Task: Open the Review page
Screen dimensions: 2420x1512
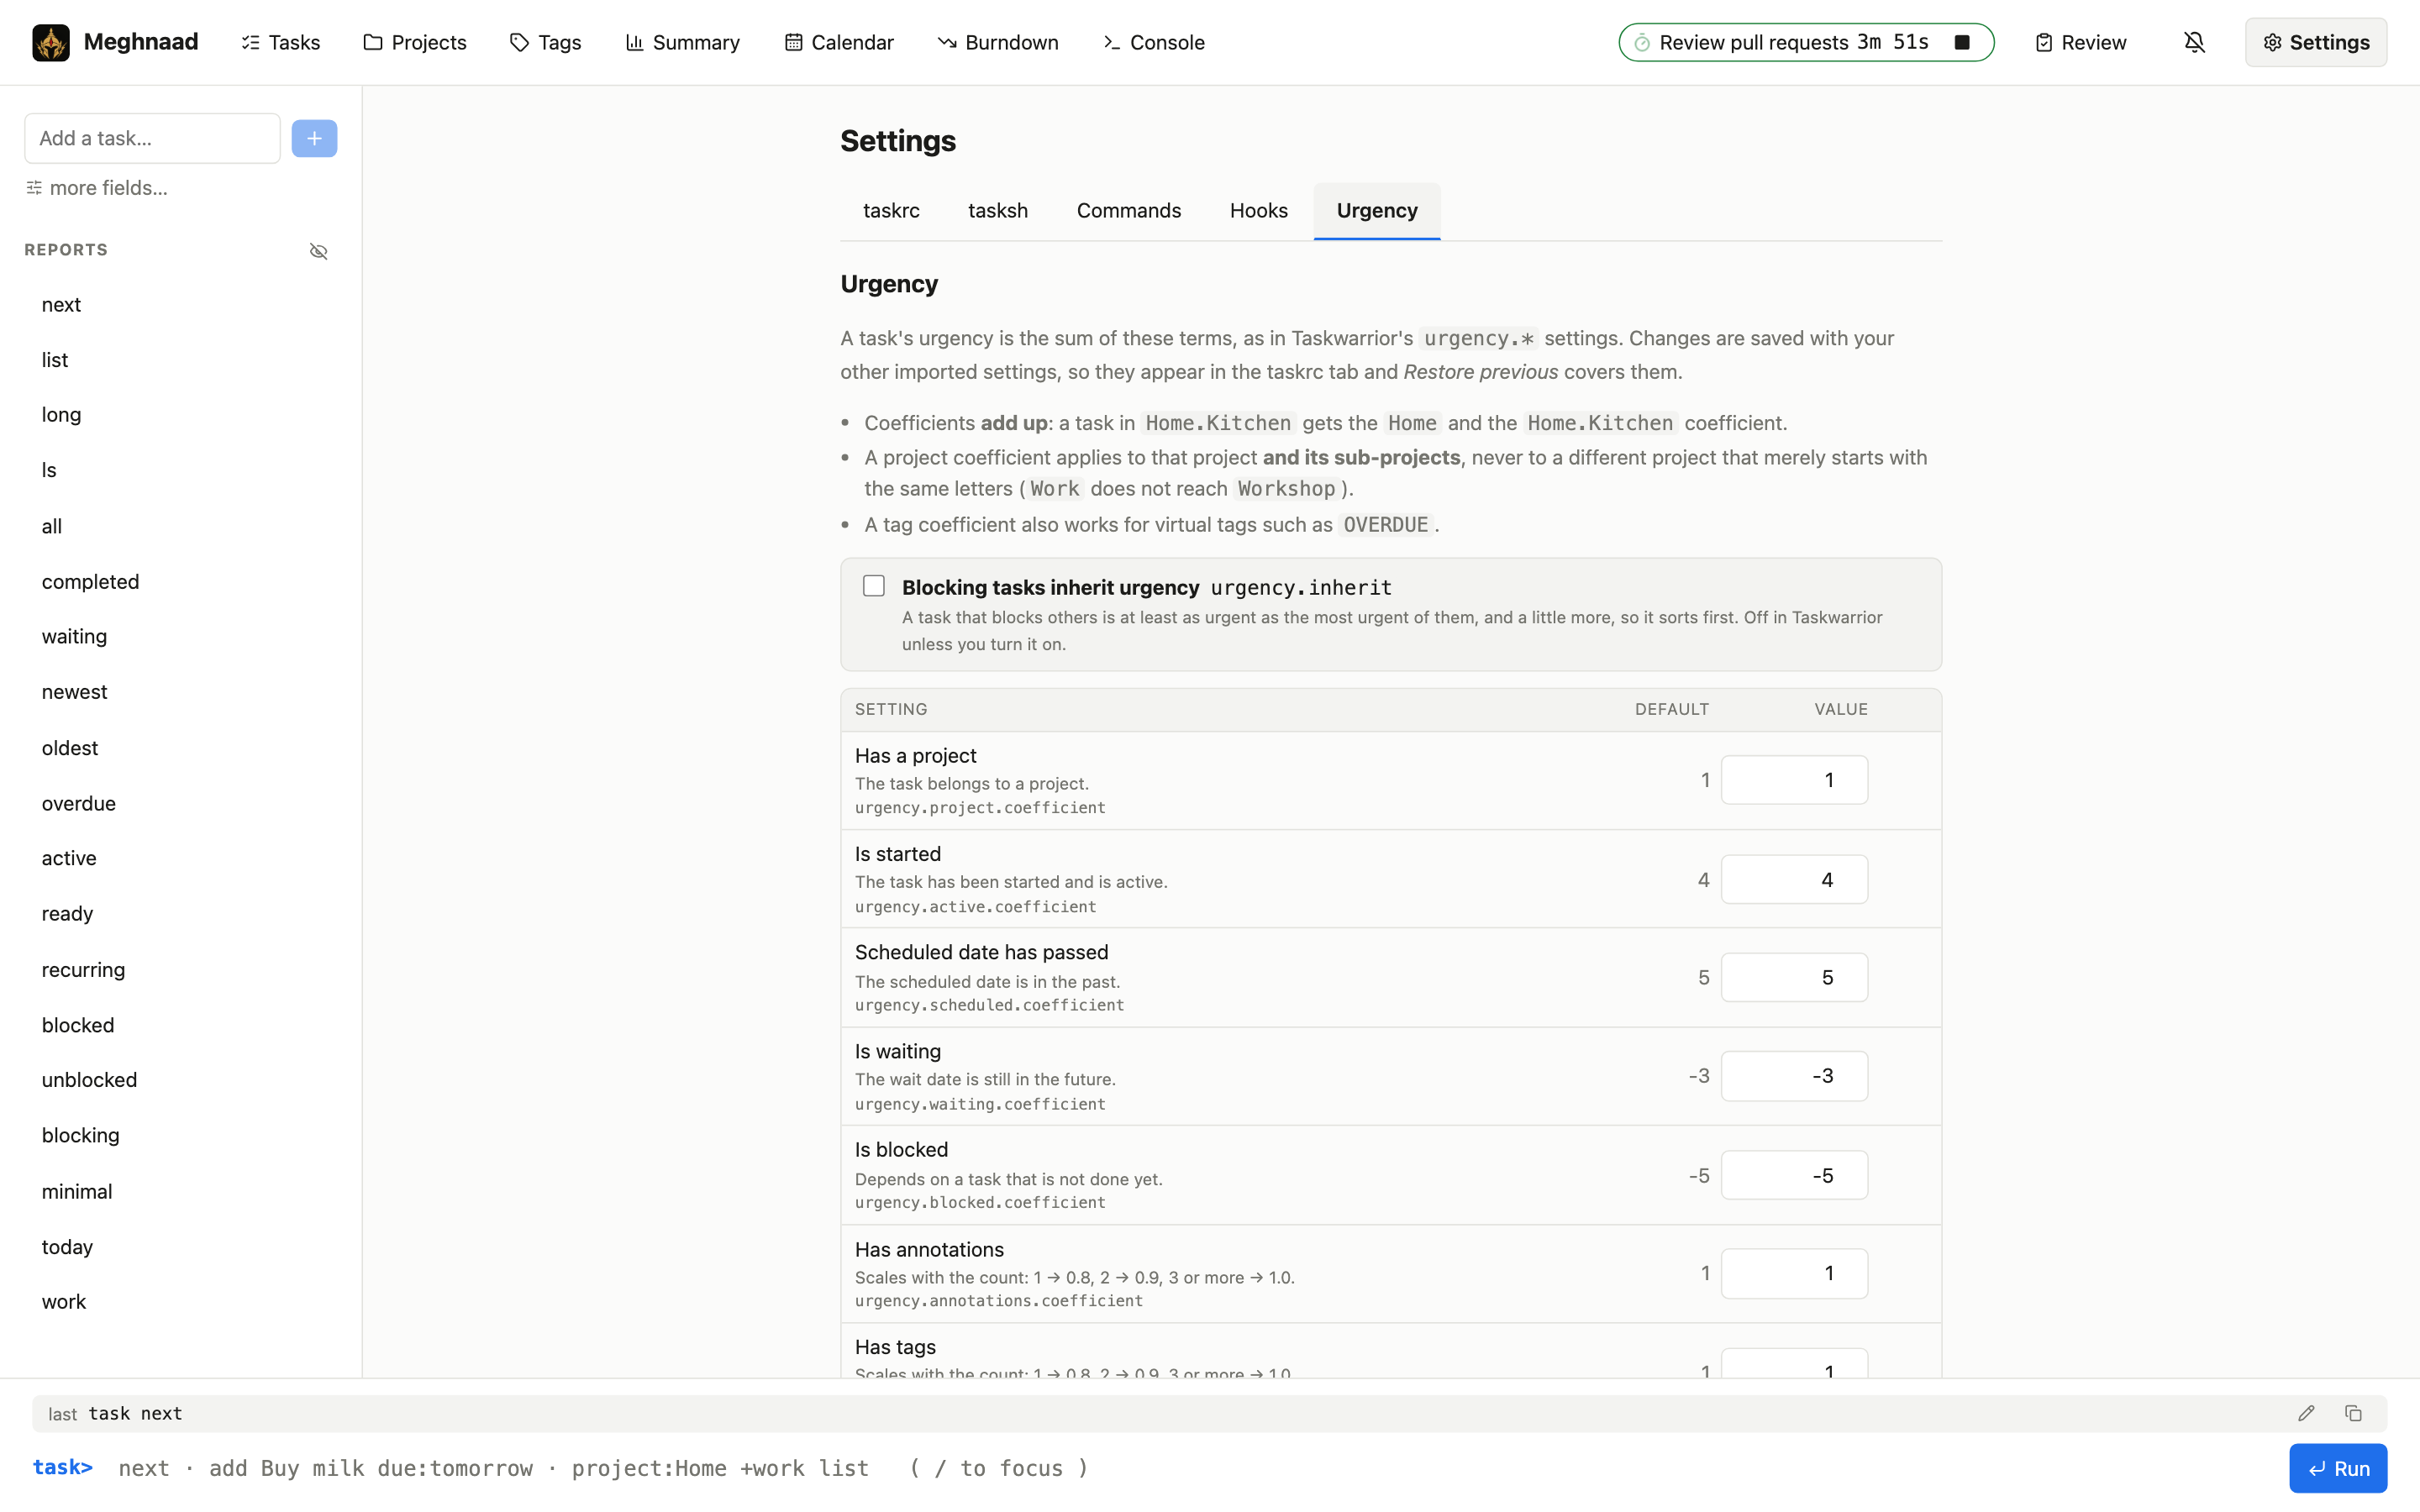Action: tap(2080, 42)
